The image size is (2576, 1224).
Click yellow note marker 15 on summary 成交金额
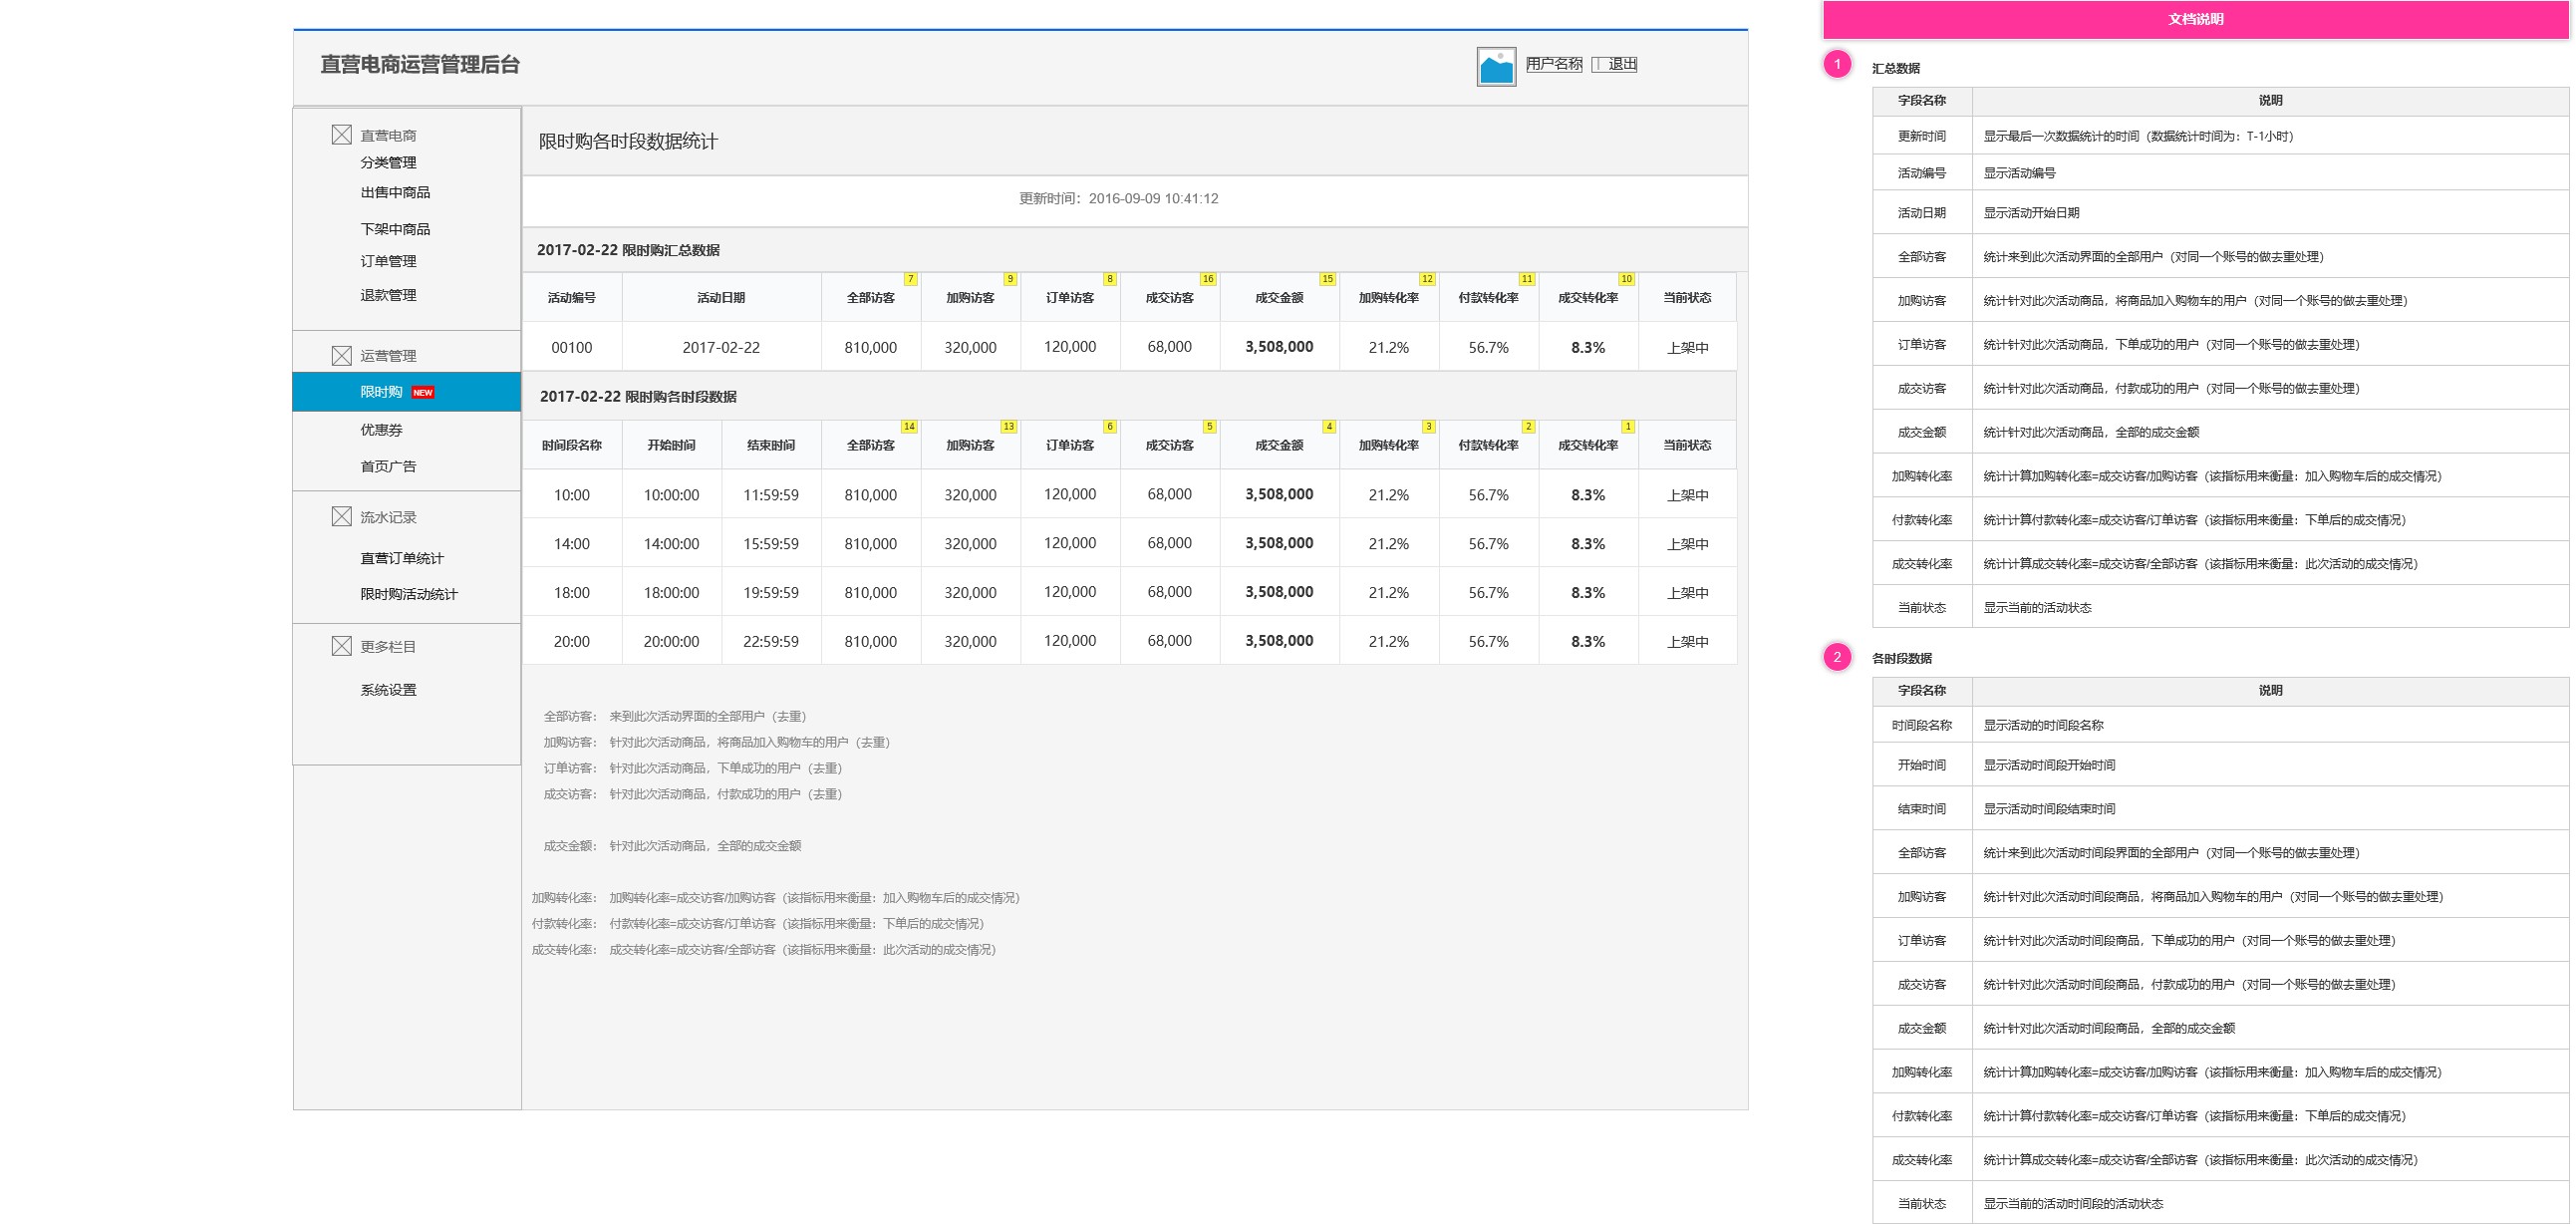[1327, 279]
